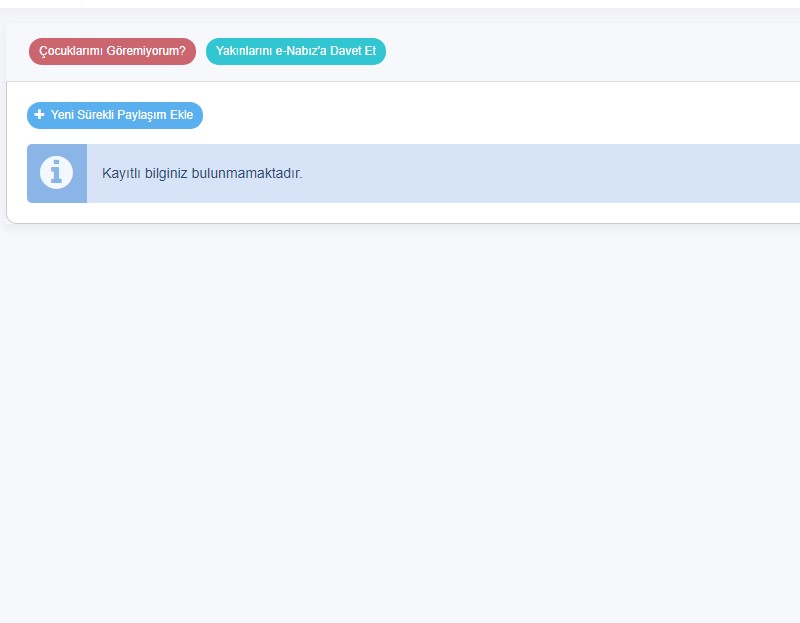Click the info icon in the notice banner

[x=57, y=173]
